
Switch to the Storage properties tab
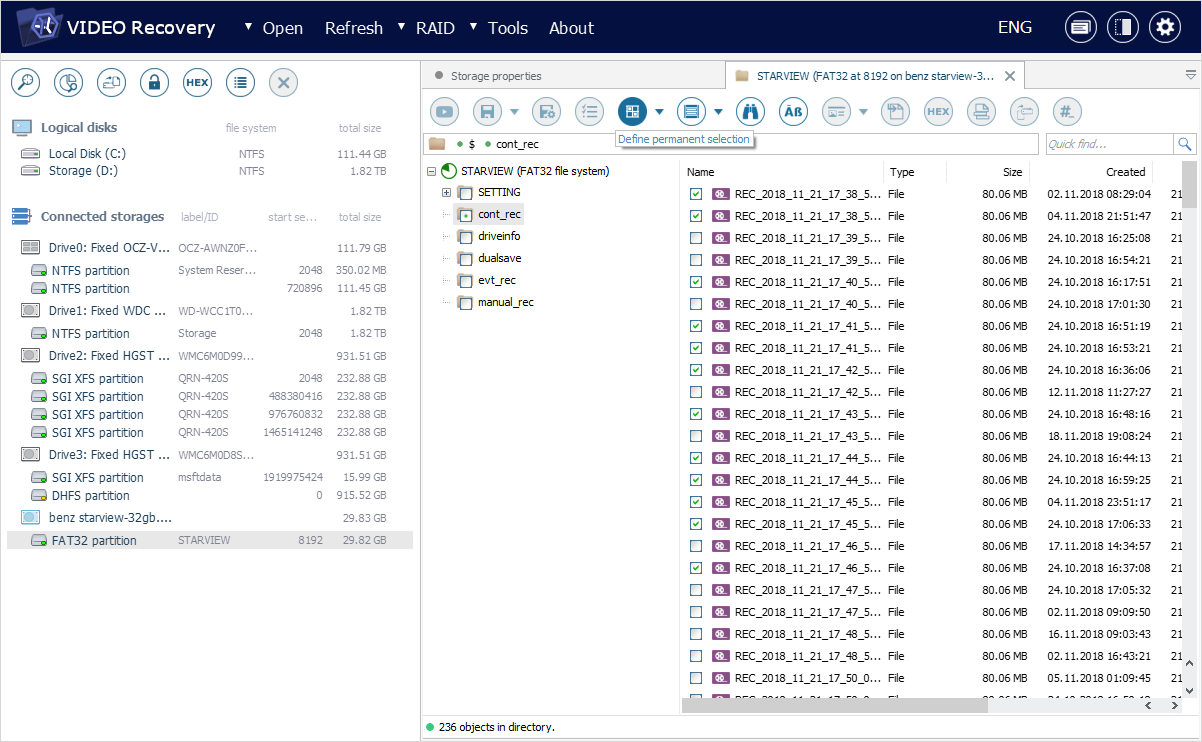point(495,76)
